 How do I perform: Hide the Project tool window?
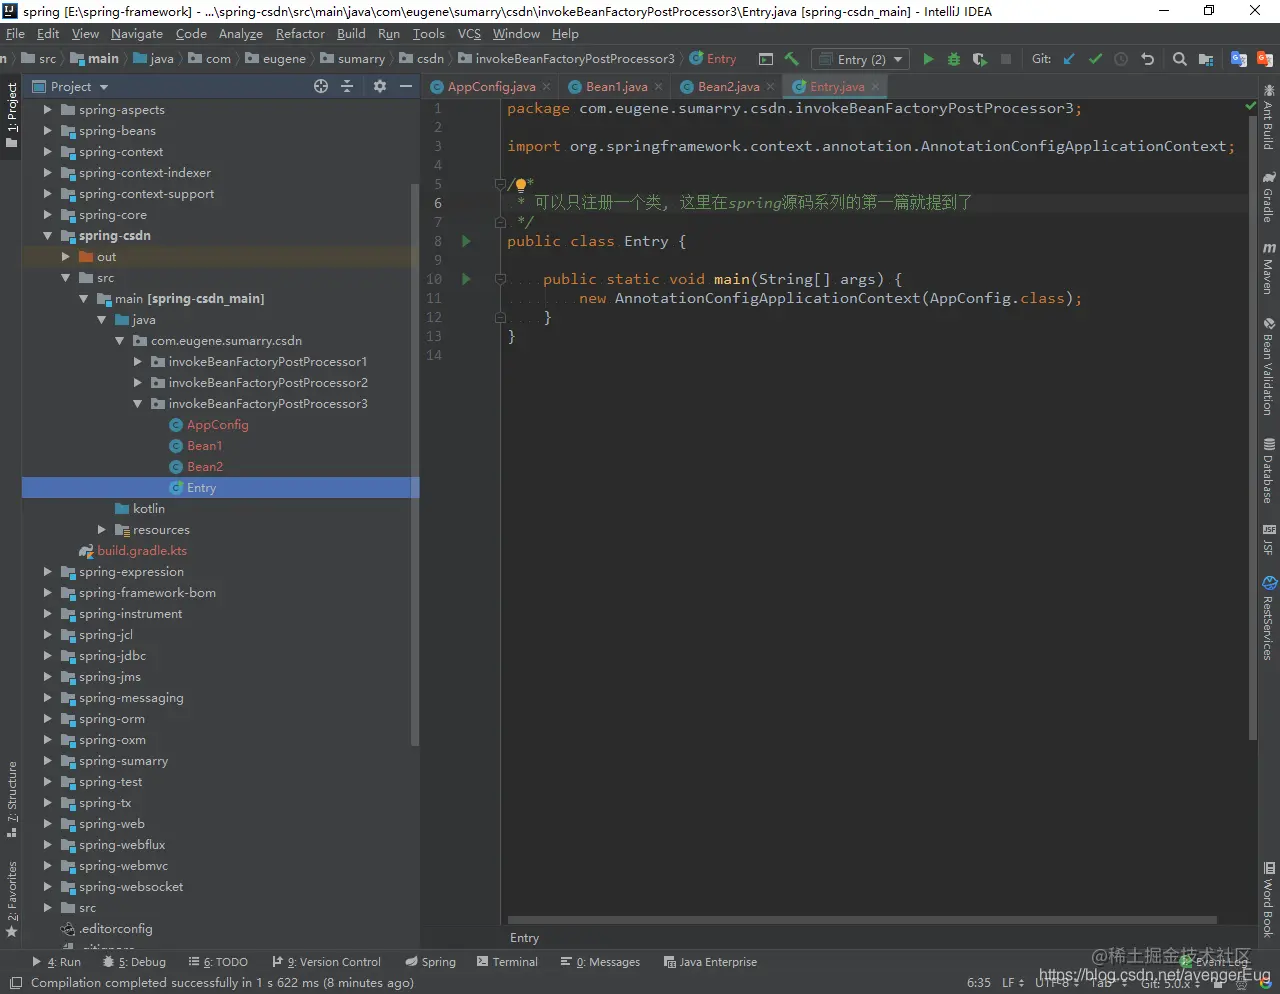406,86
